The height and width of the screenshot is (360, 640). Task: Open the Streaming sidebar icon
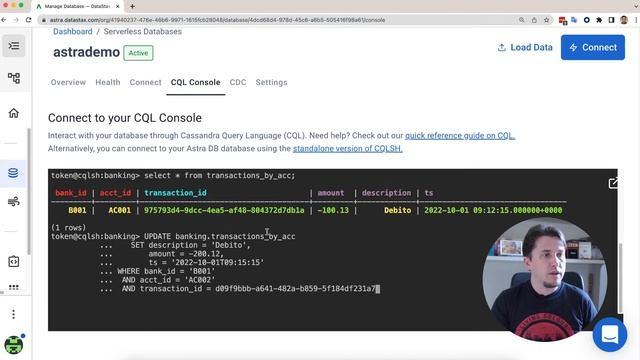(x=13, y=201)
